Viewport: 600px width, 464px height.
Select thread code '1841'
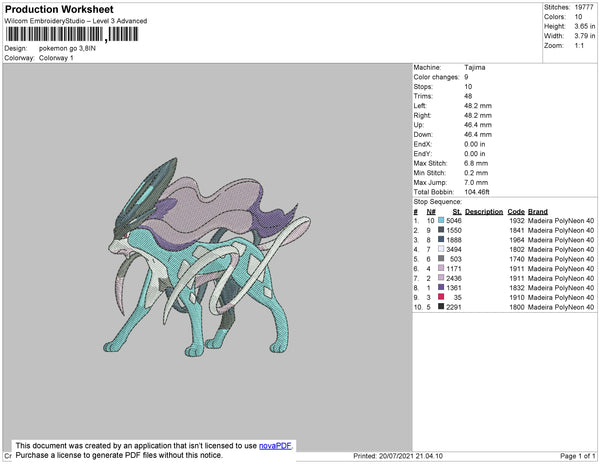click(x=517, y=230)
